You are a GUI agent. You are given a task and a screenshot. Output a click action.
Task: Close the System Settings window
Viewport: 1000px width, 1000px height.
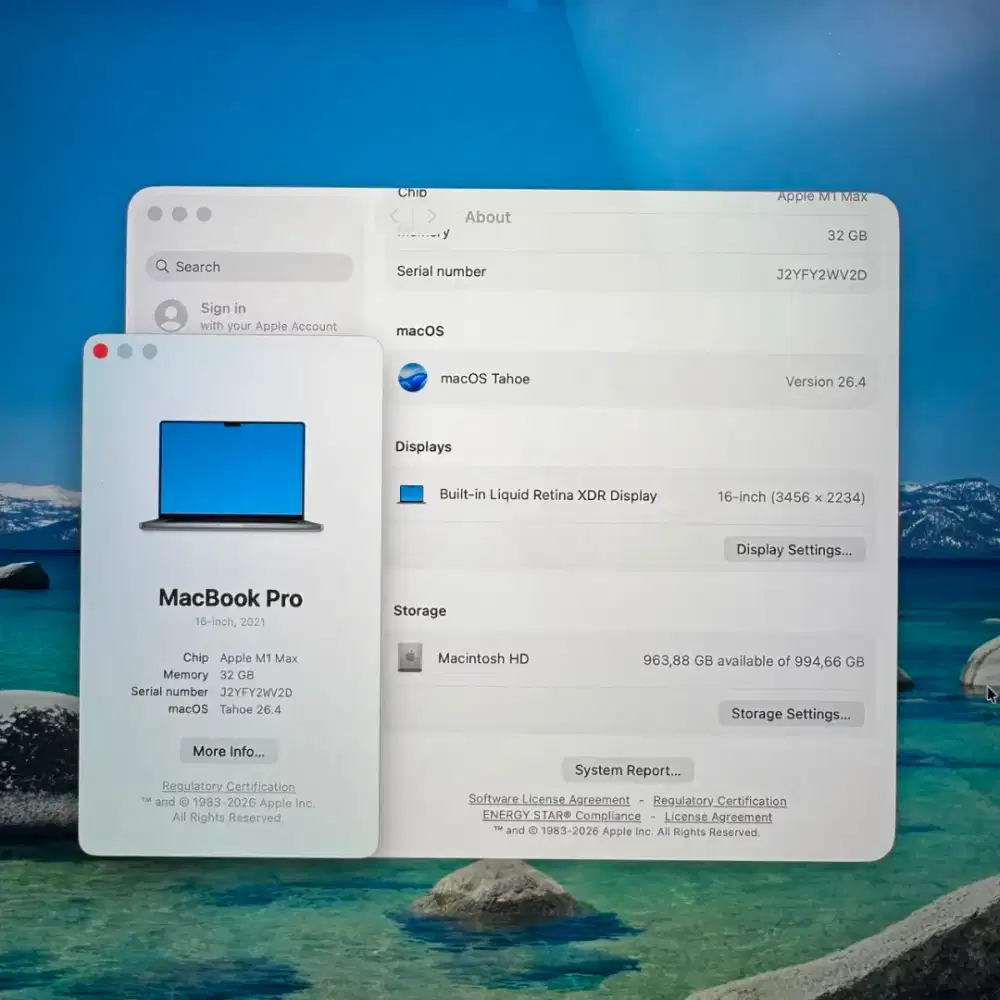click(x=155, y=214)
